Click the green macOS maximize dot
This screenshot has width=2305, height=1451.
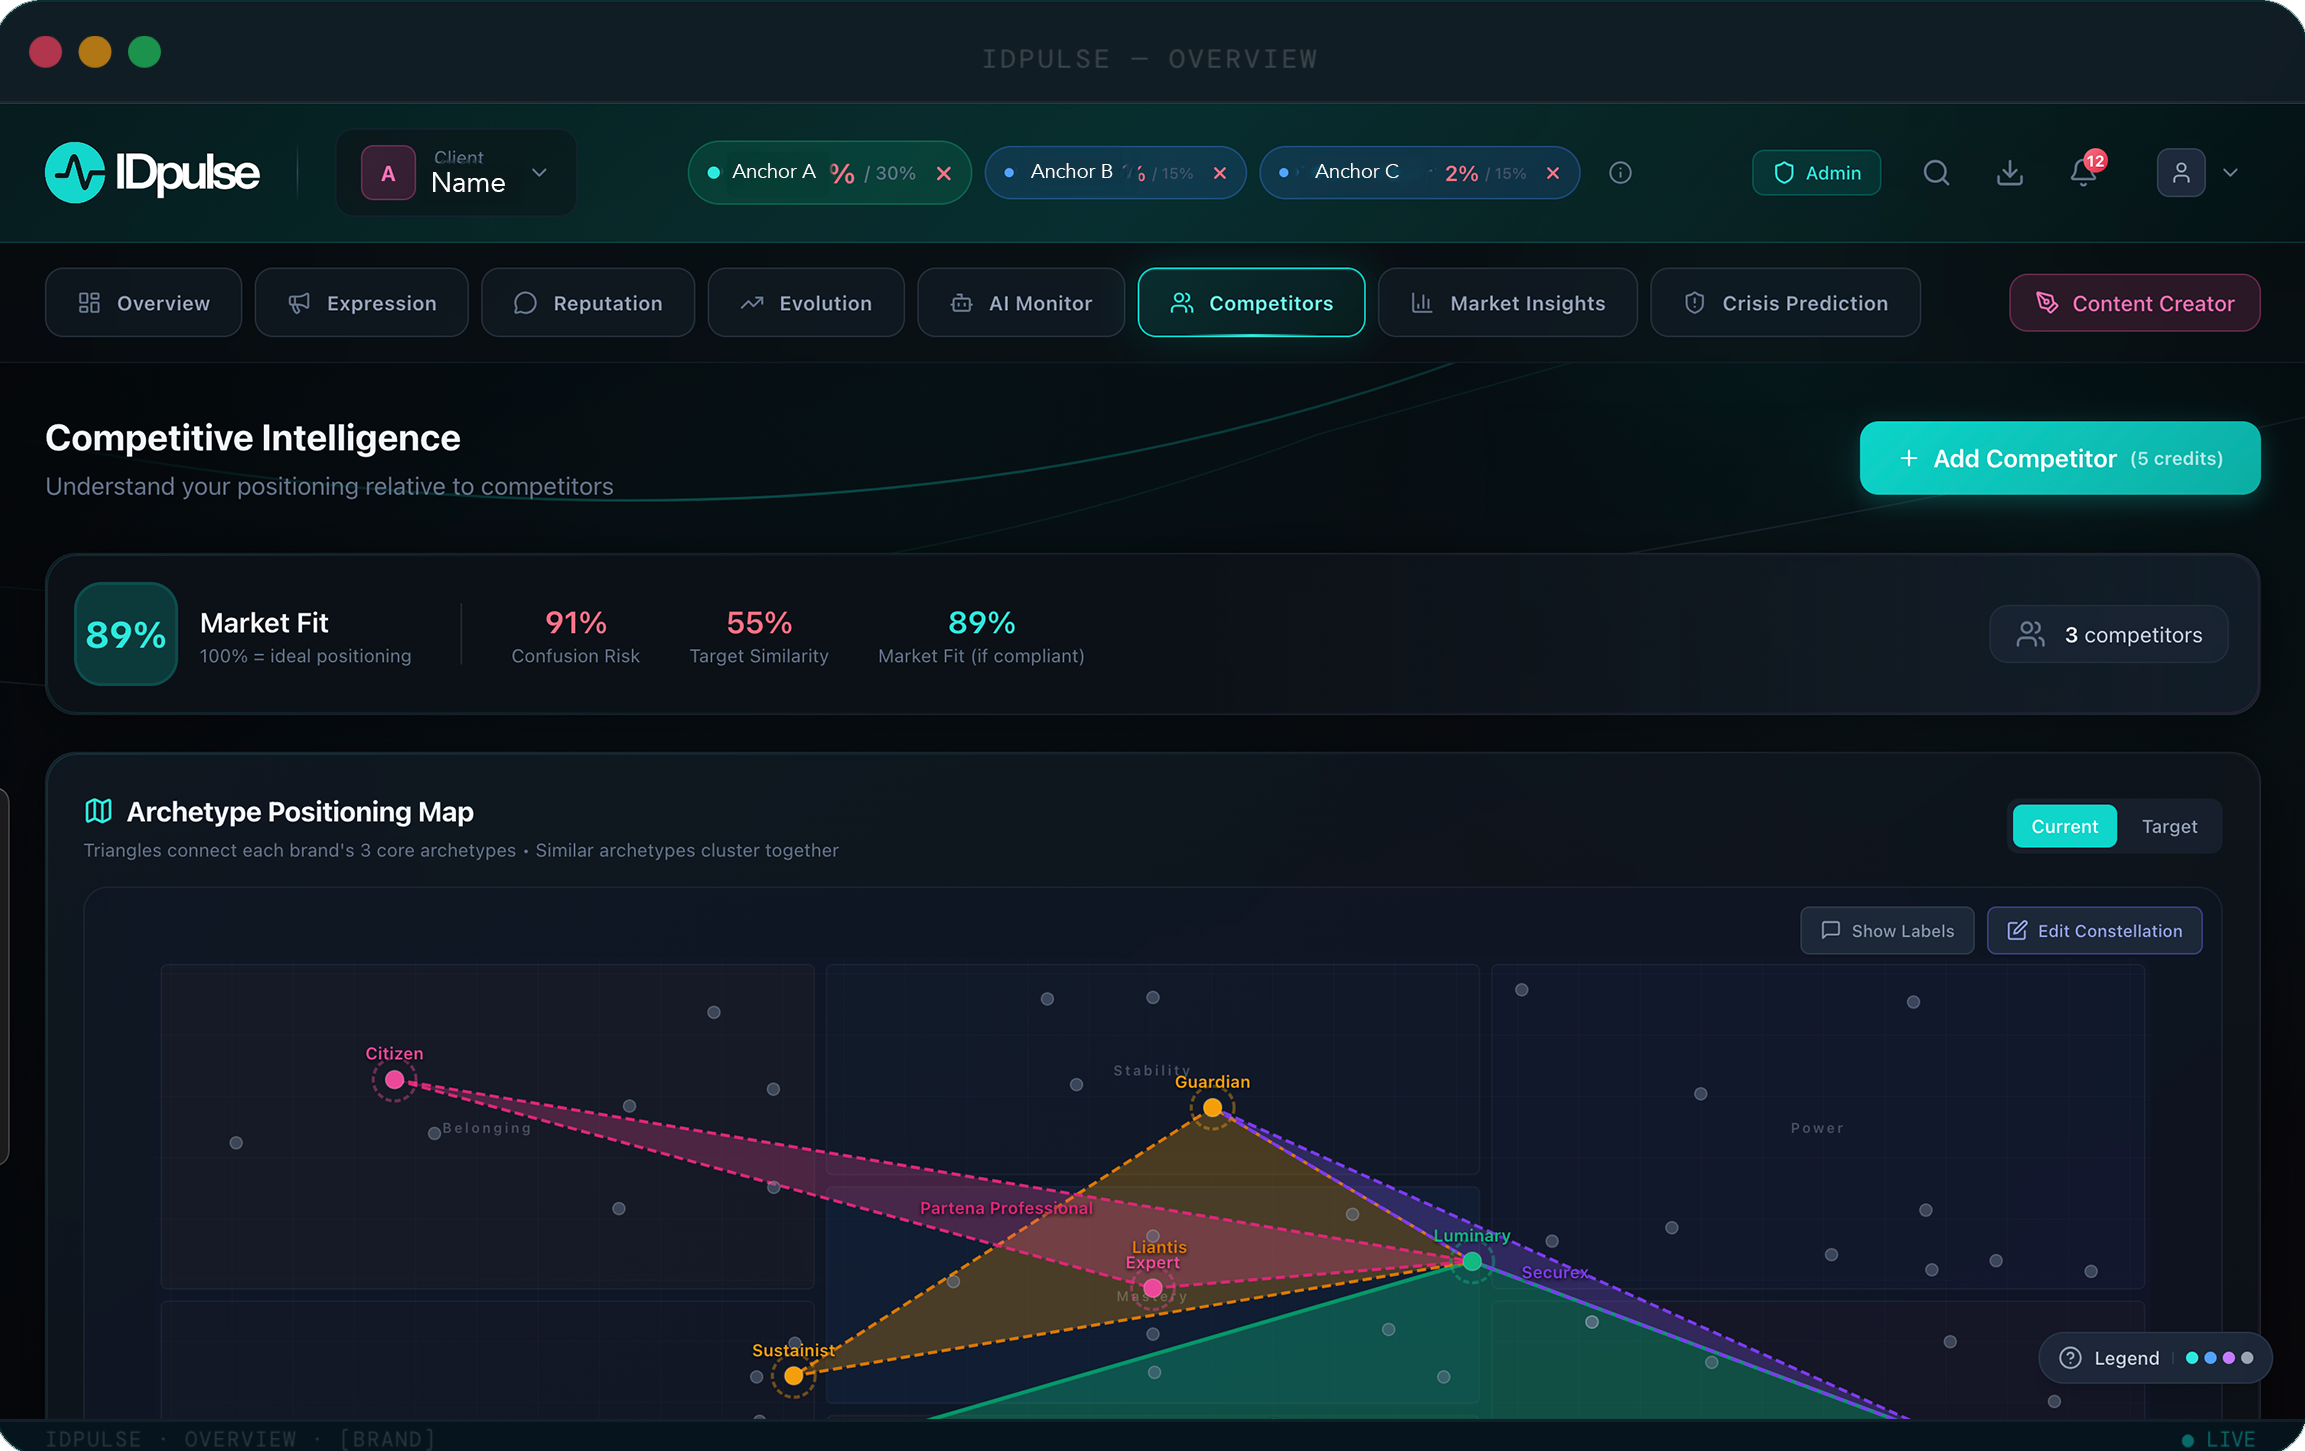(144, 51)
